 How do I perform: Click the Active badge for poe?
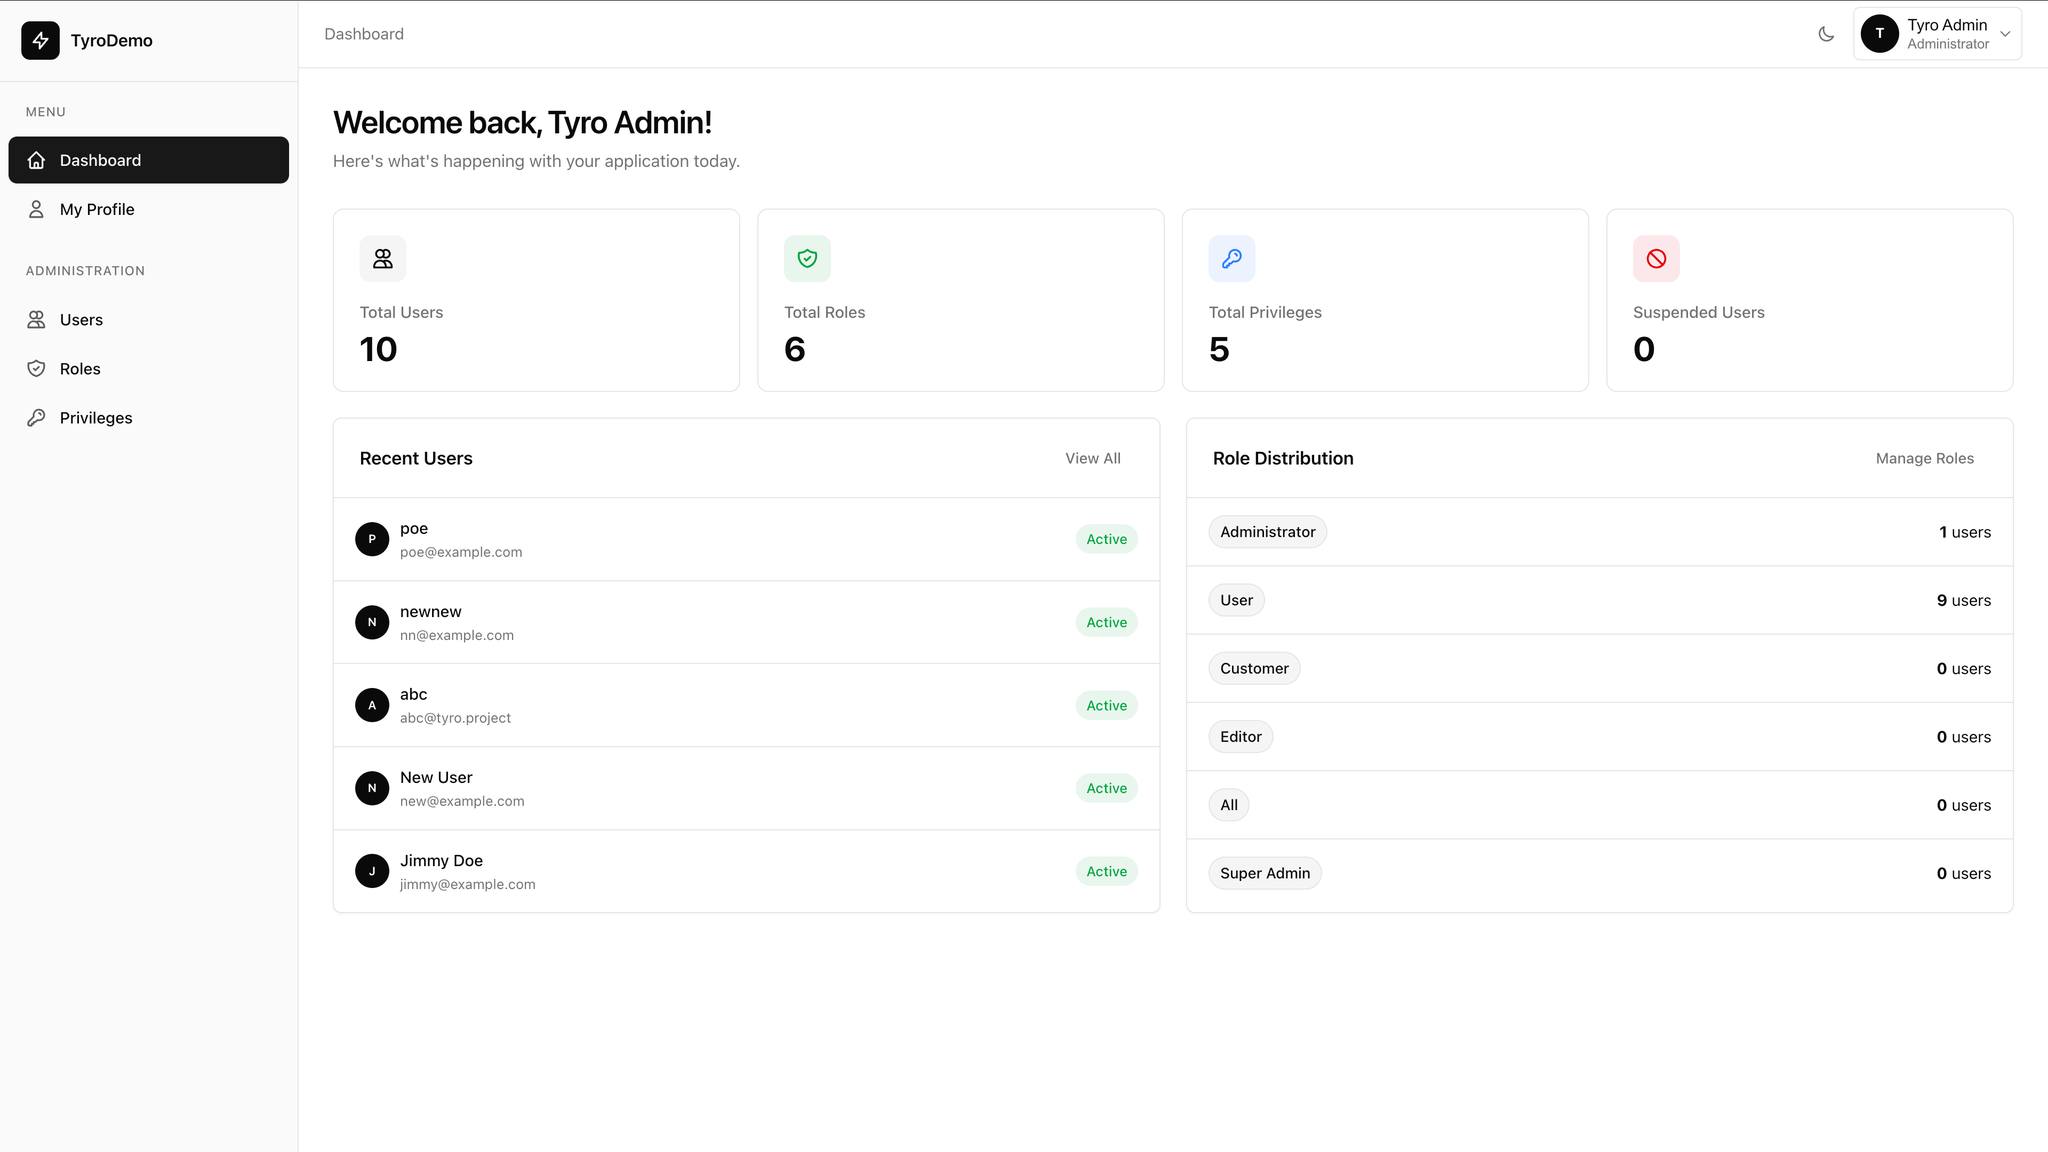(x=1107, y=539)
